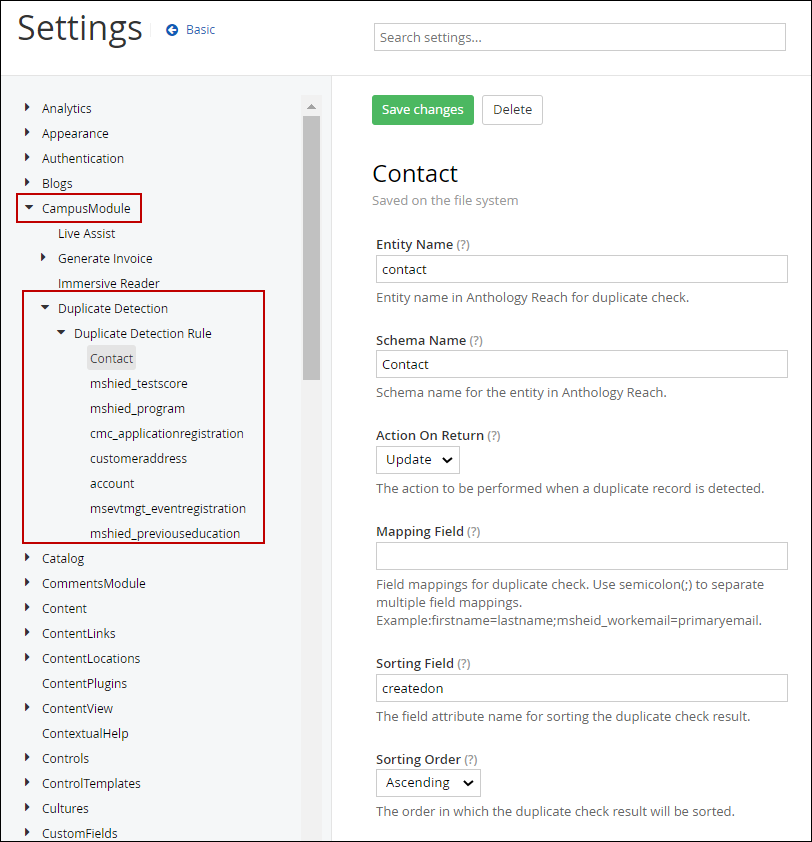Select mshied_testscore in the tree
The image size is (812, 842).
coord(138,383)
